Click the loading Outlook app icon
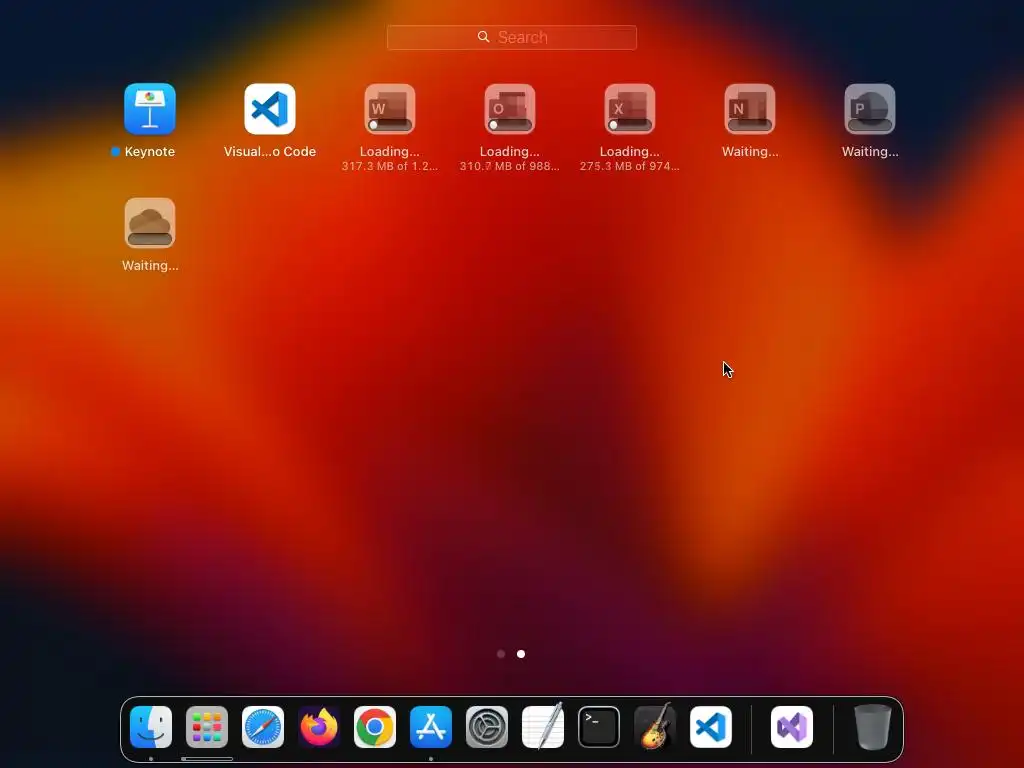 [510, 108]
